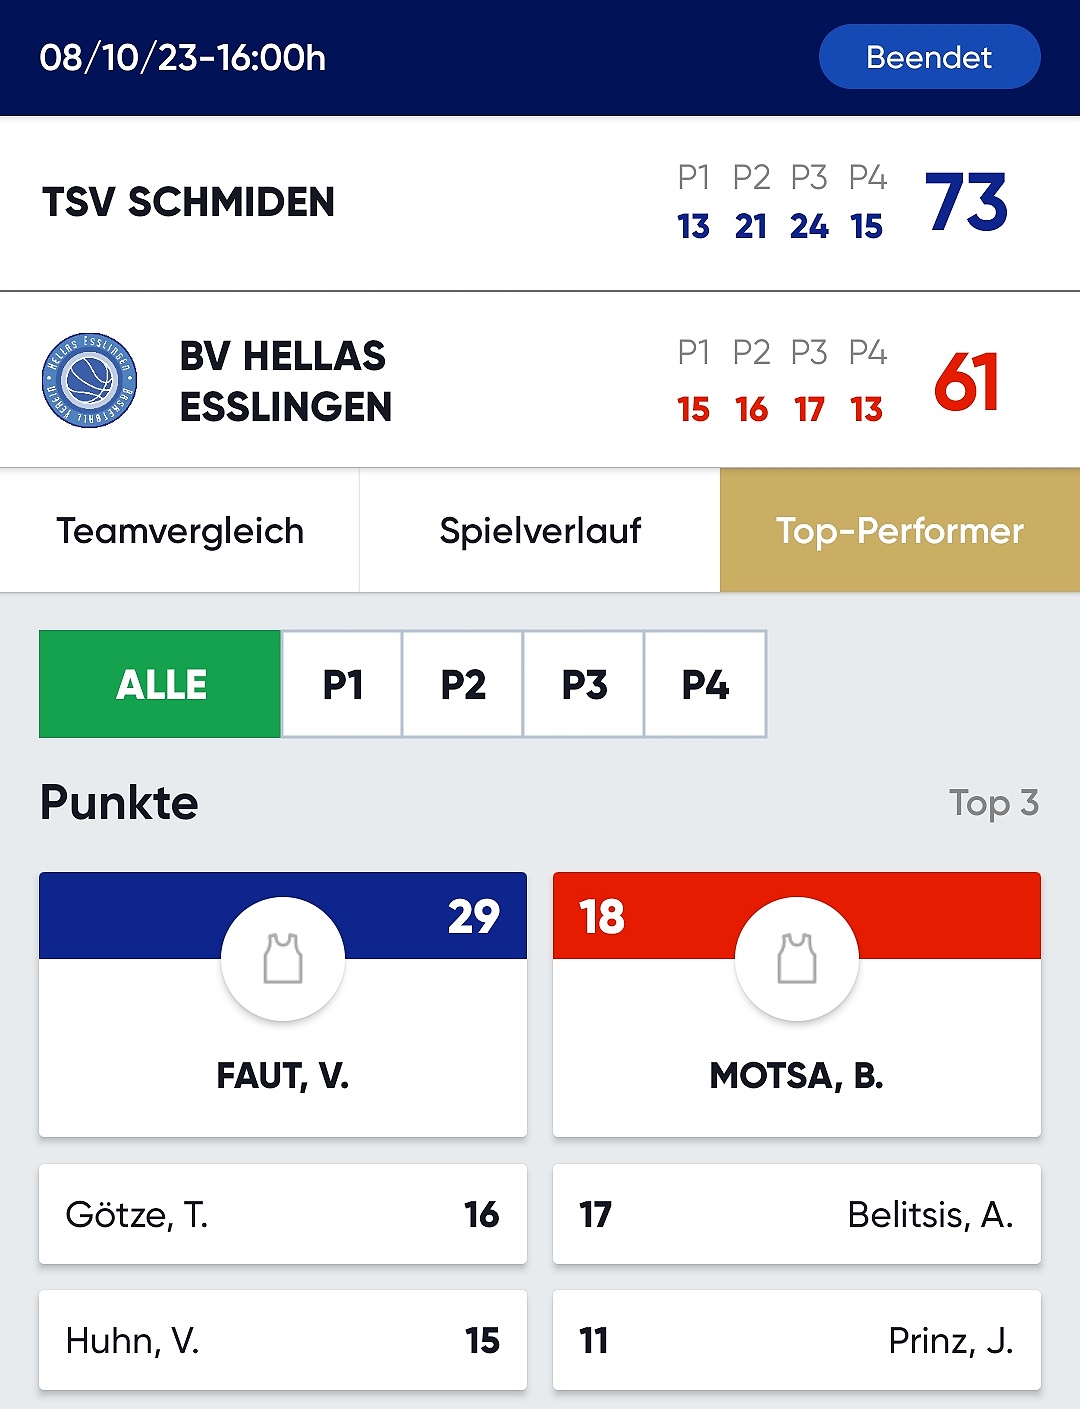Select the Huhn, V. player row
Image resolution: width=1080 pixels, height=1409 pixels.
pos(283,1340)
